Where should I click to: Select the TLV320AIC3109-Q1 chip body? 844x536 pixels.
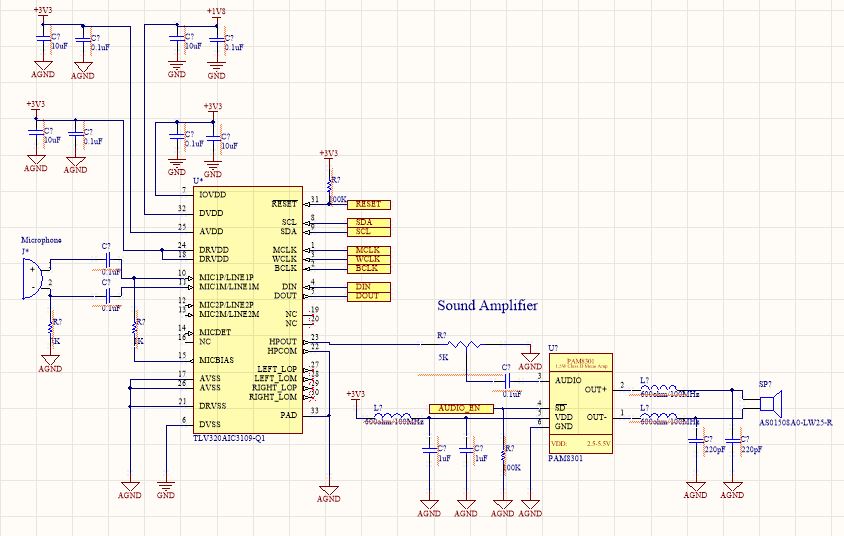coord(248,310)
